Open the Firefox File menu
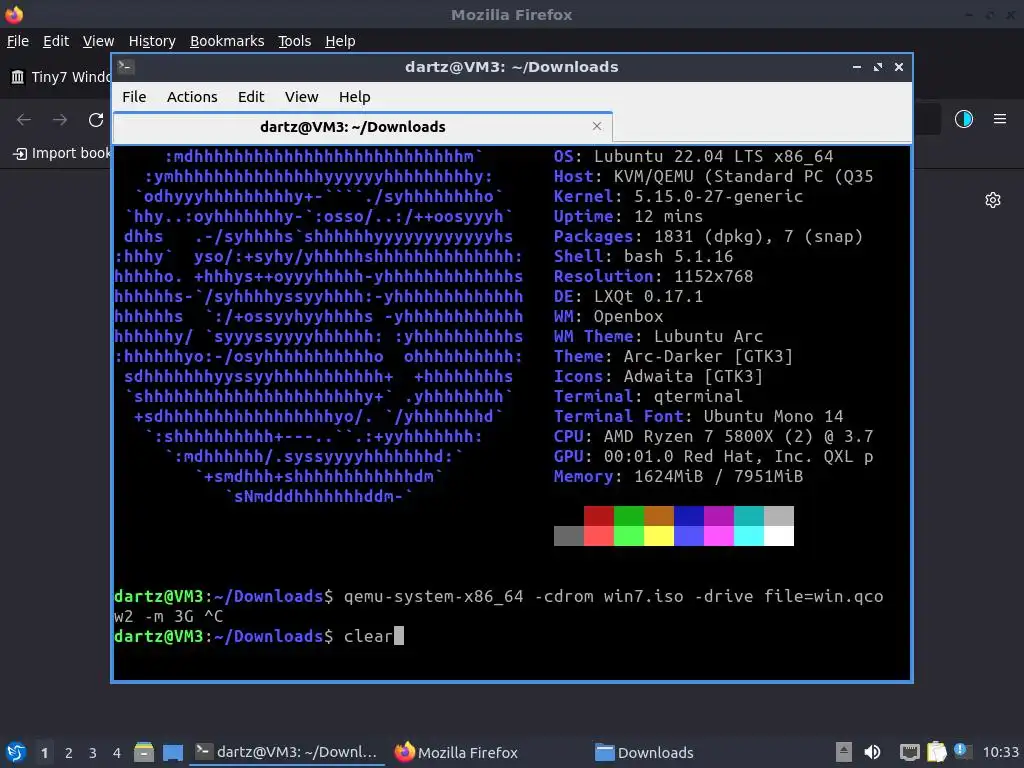This screenshot has width=1024, height=768. tap(18, 41)
